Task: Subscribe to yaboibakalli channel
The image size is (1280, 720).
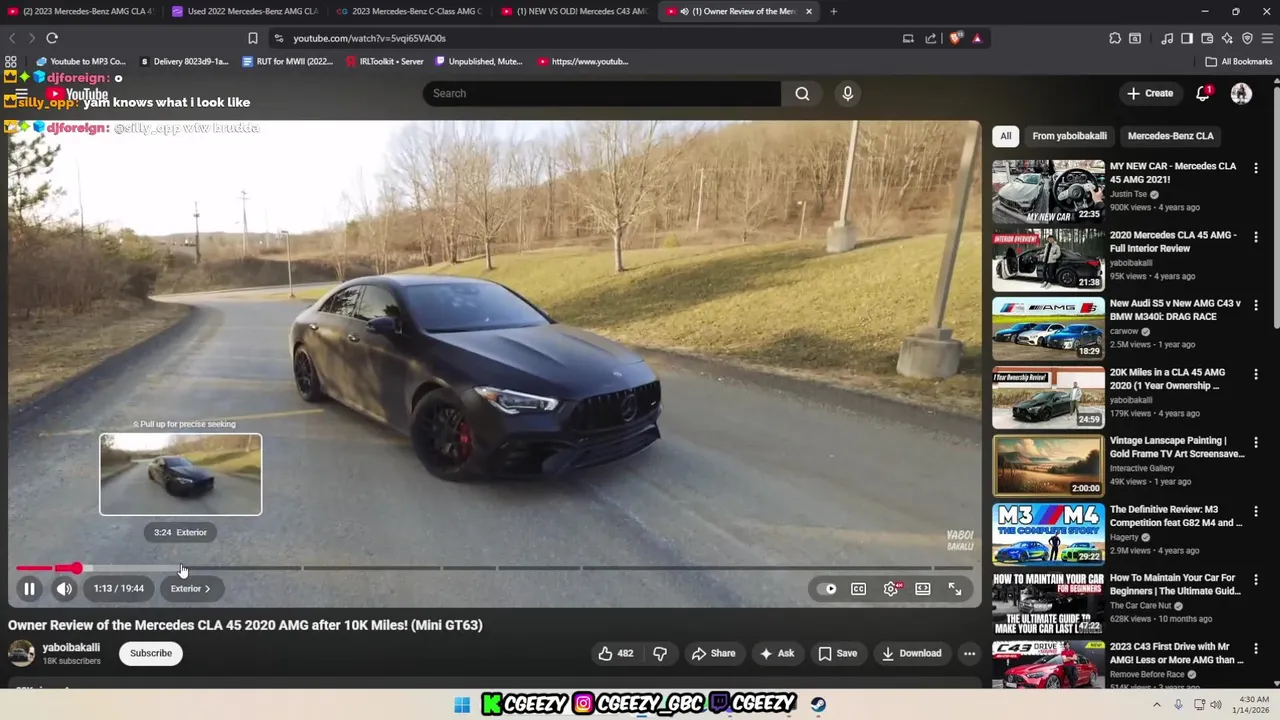Action: pyautogui.click(x=151, y=654)
